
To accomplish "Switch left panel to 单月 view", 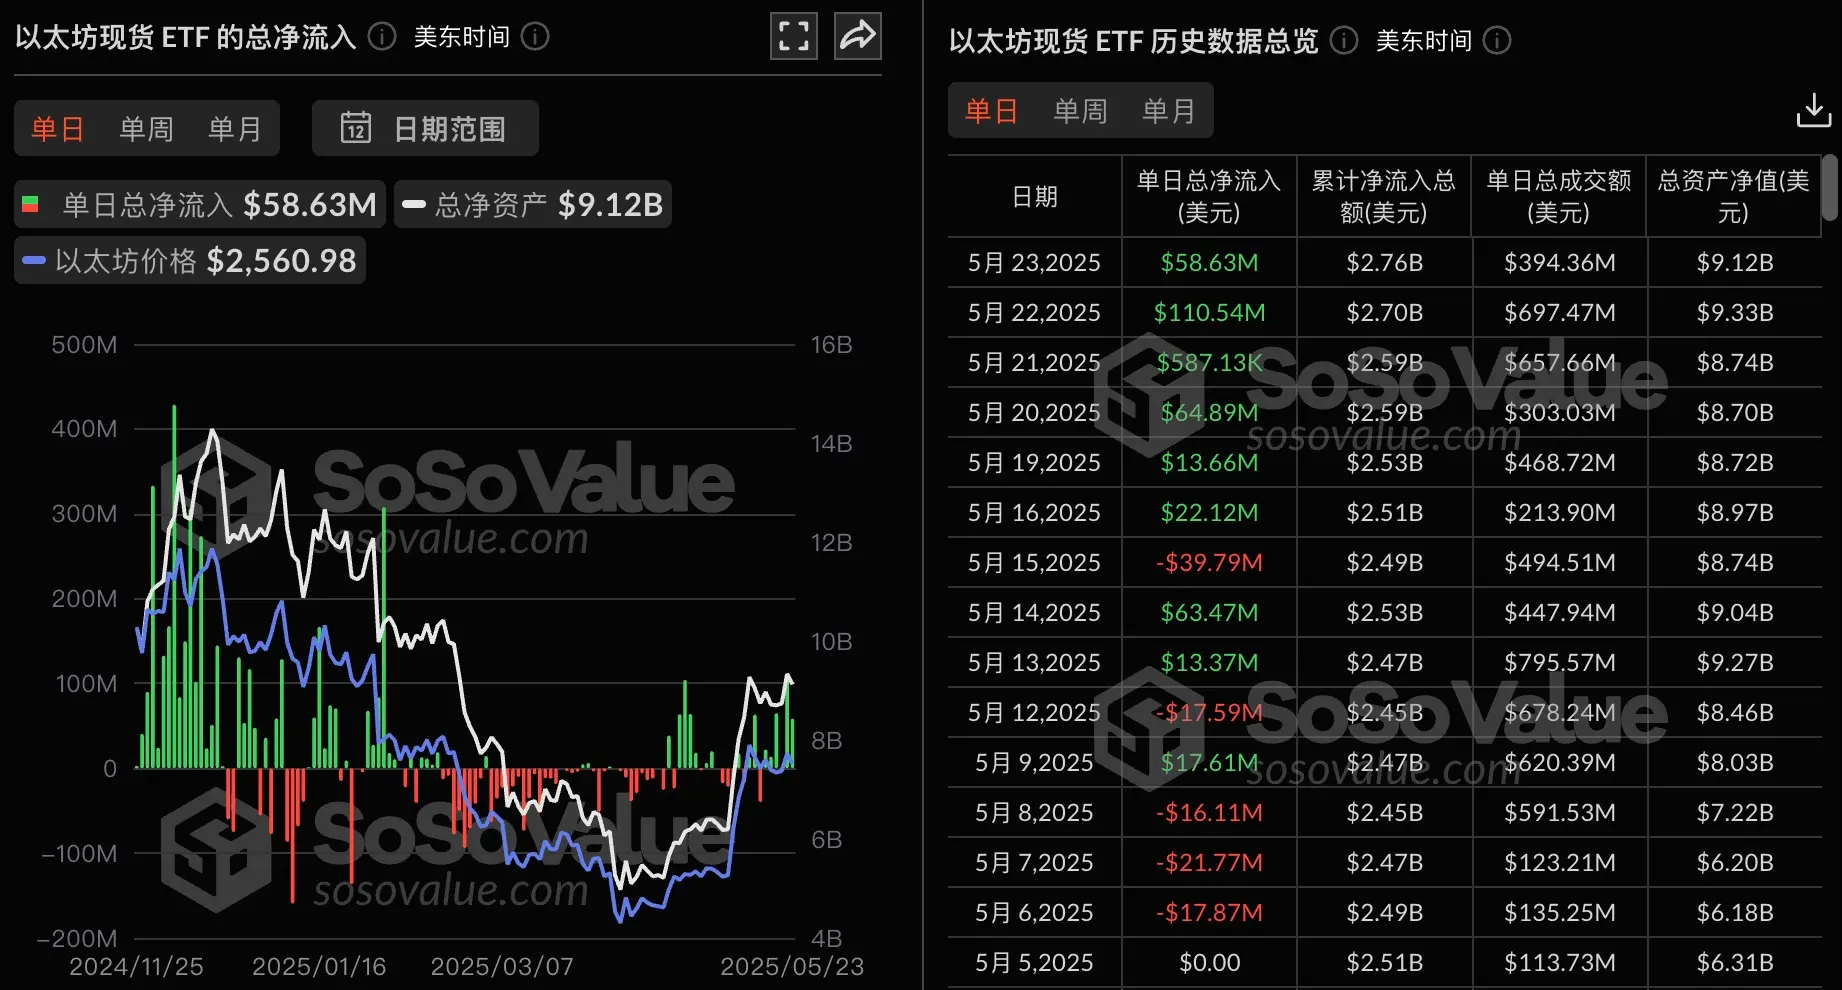I will [x=235, y=128].
